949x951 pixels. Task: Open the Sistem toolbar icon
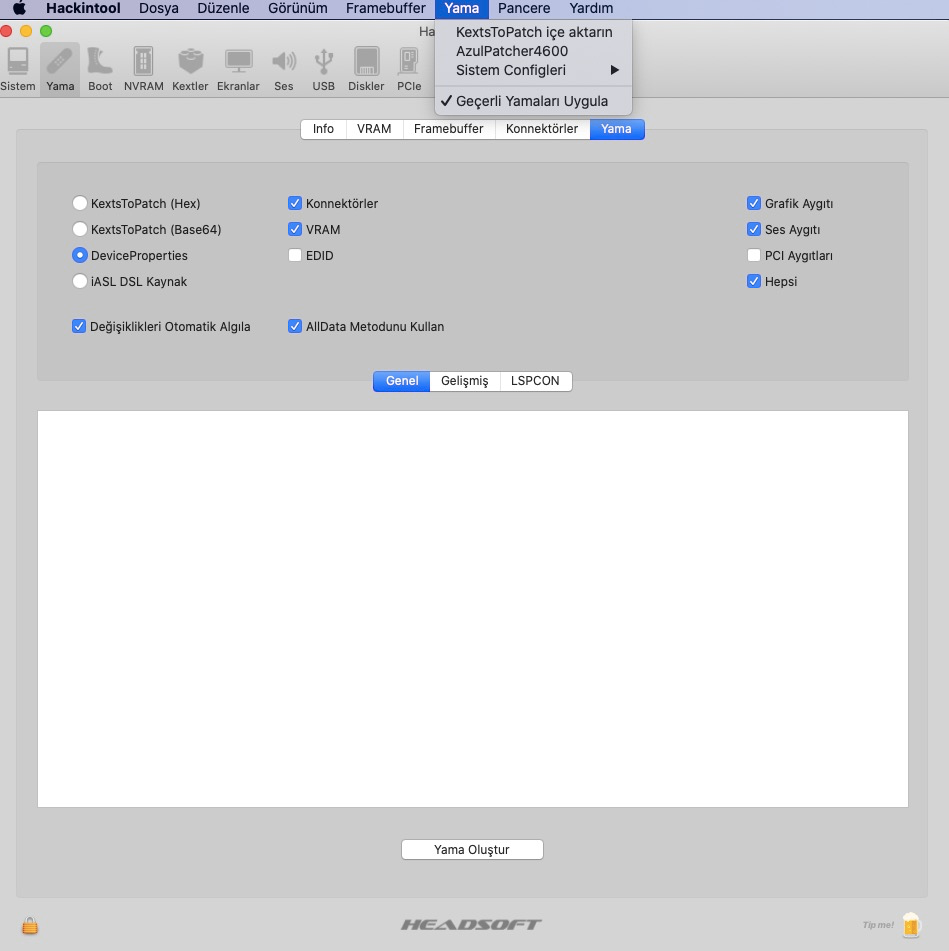coord(18,68)
